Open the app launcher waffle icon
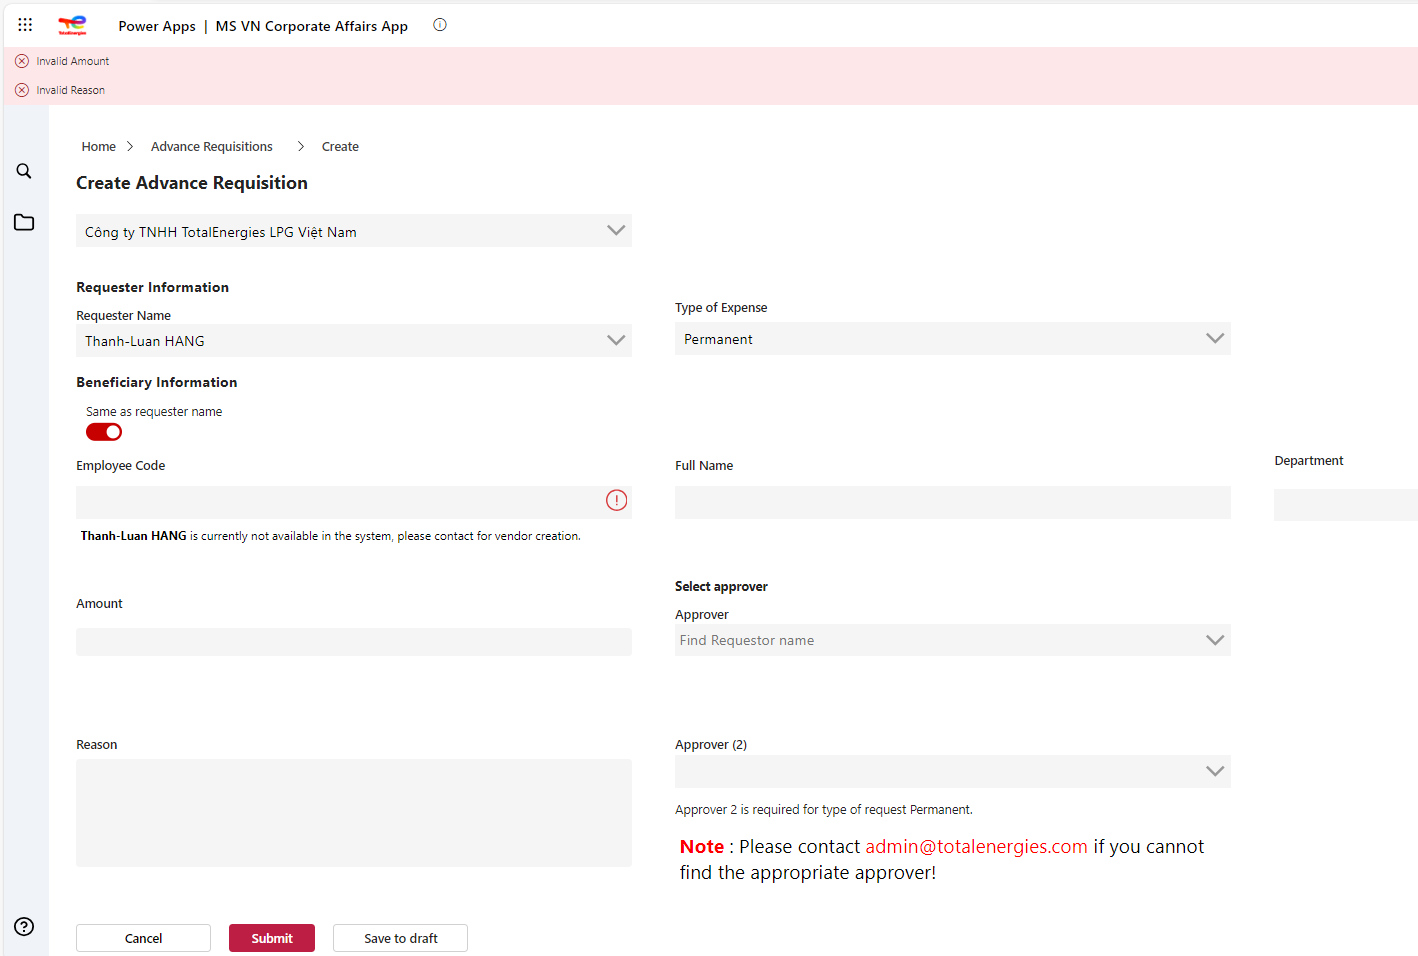The height and width of the screenshot is (956, 1418). coord(25,25)
